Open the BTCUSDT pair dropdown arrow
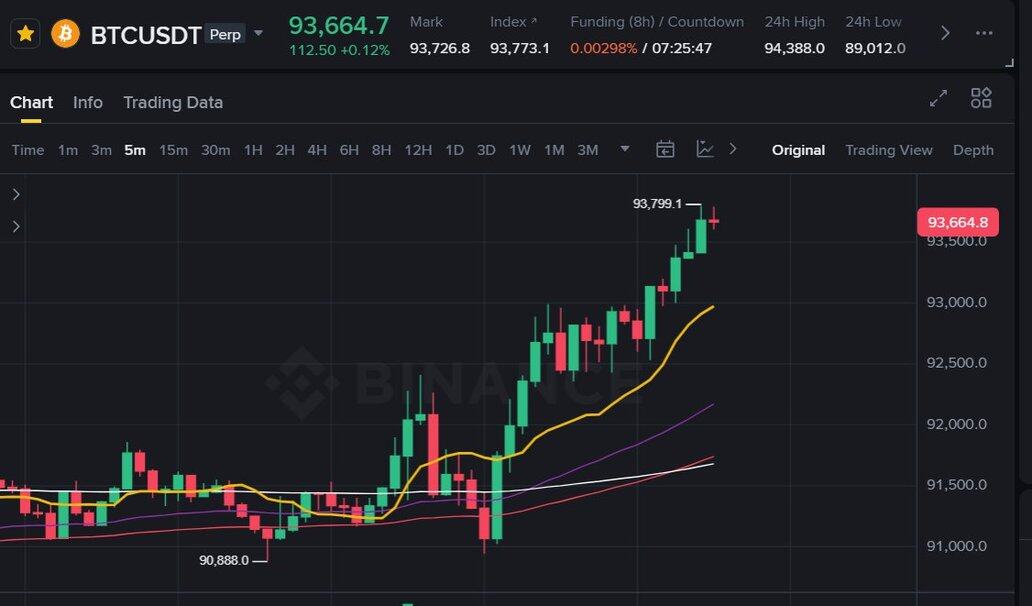Viewport: 1032px width, 606px height. point(258,33)
